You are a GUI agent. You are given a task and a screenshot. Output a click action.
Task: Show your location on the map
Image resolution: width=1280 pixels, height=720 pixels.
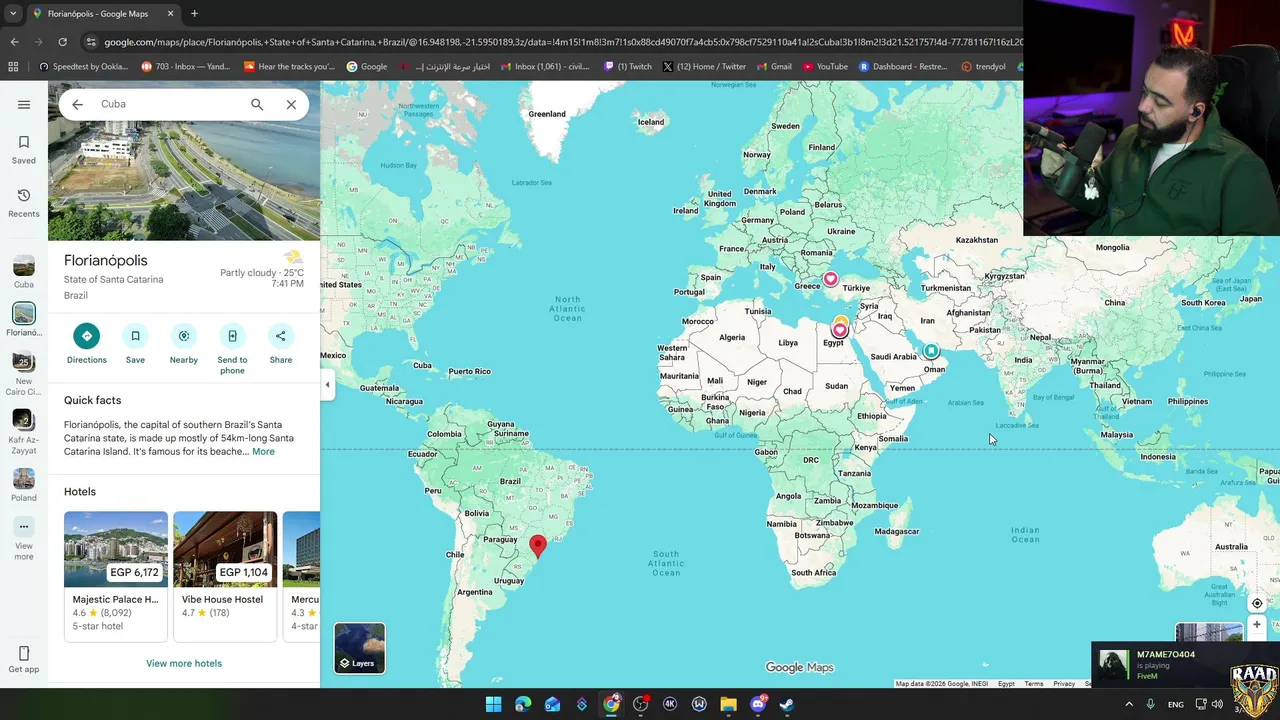coord(1257,603)
